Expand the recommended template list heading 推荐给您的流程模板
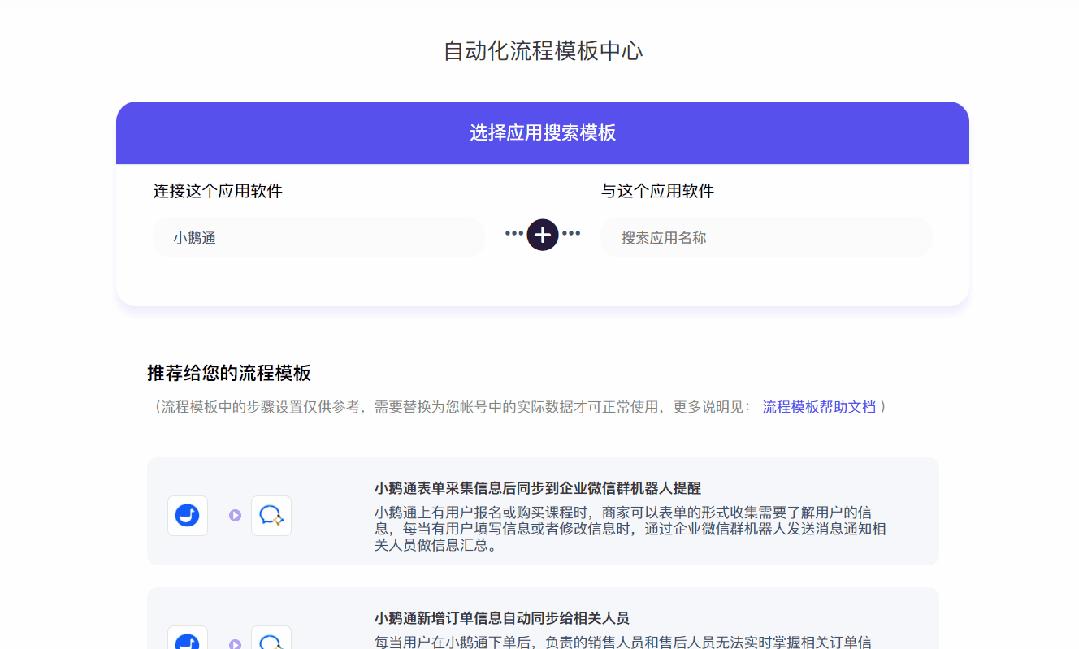 [228, 372]
